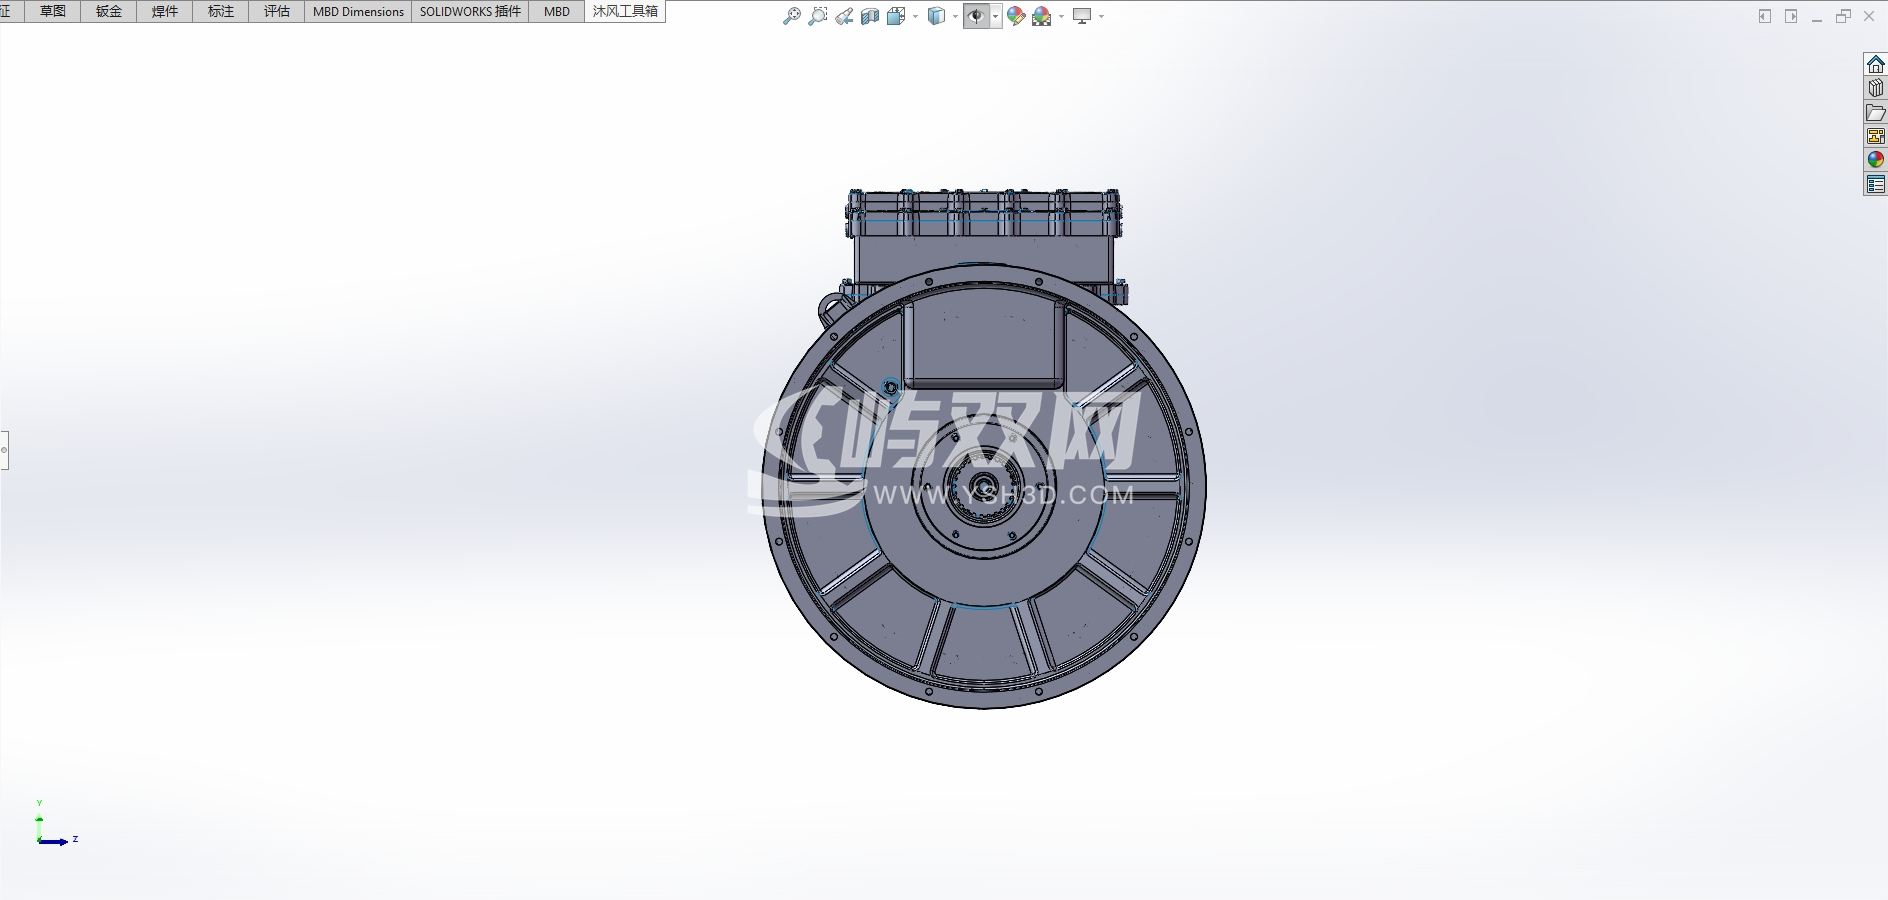Open Custom Properties pane icon
Viewport: 1888px width, 900px height.
pos(1876,184)
